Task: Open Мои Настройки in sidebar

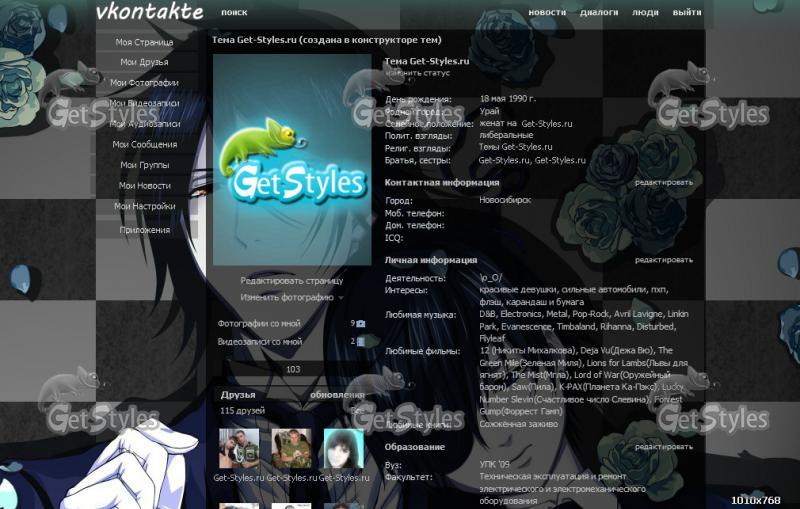Action: pyautogui.click(x=144, y=206)
